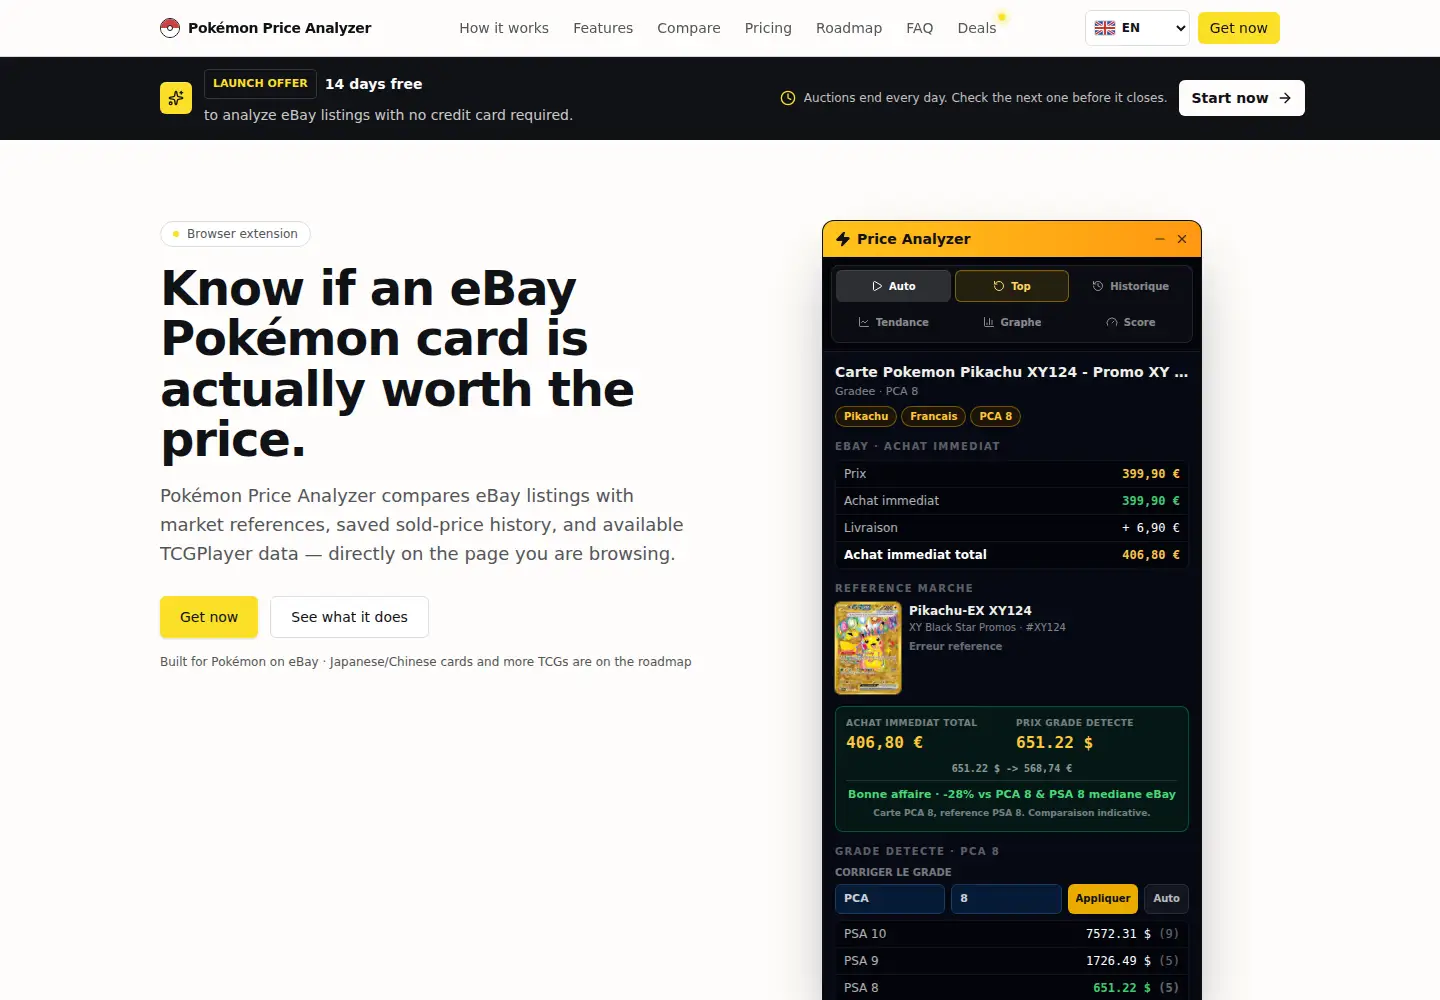Click the Prix row showing 399,90 €
The width and height of the screenshot is (1440, 1000).
[1012, 474]
